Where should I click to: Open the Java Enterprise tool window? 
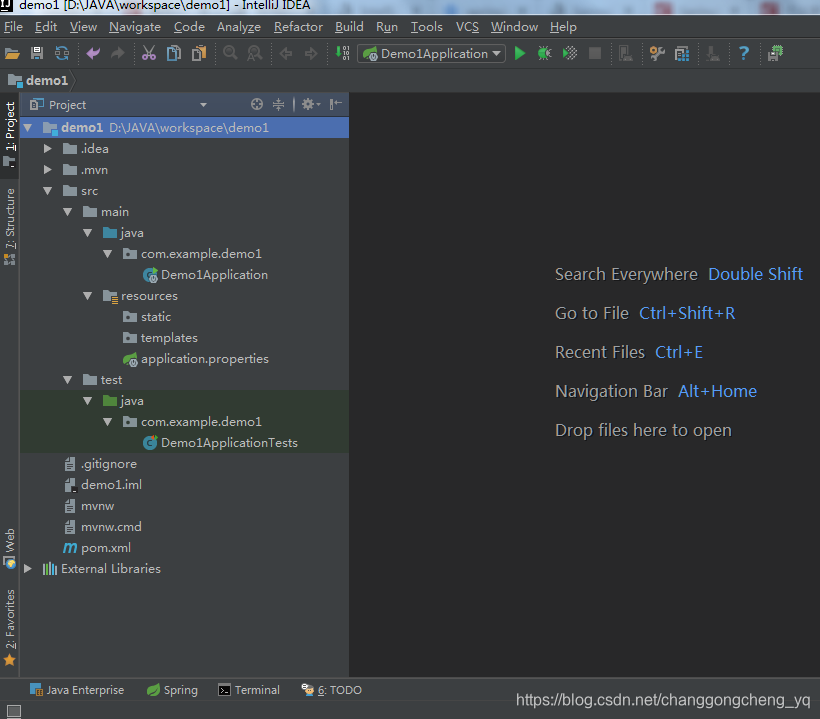pyautogui.click(x=77, y=690)
